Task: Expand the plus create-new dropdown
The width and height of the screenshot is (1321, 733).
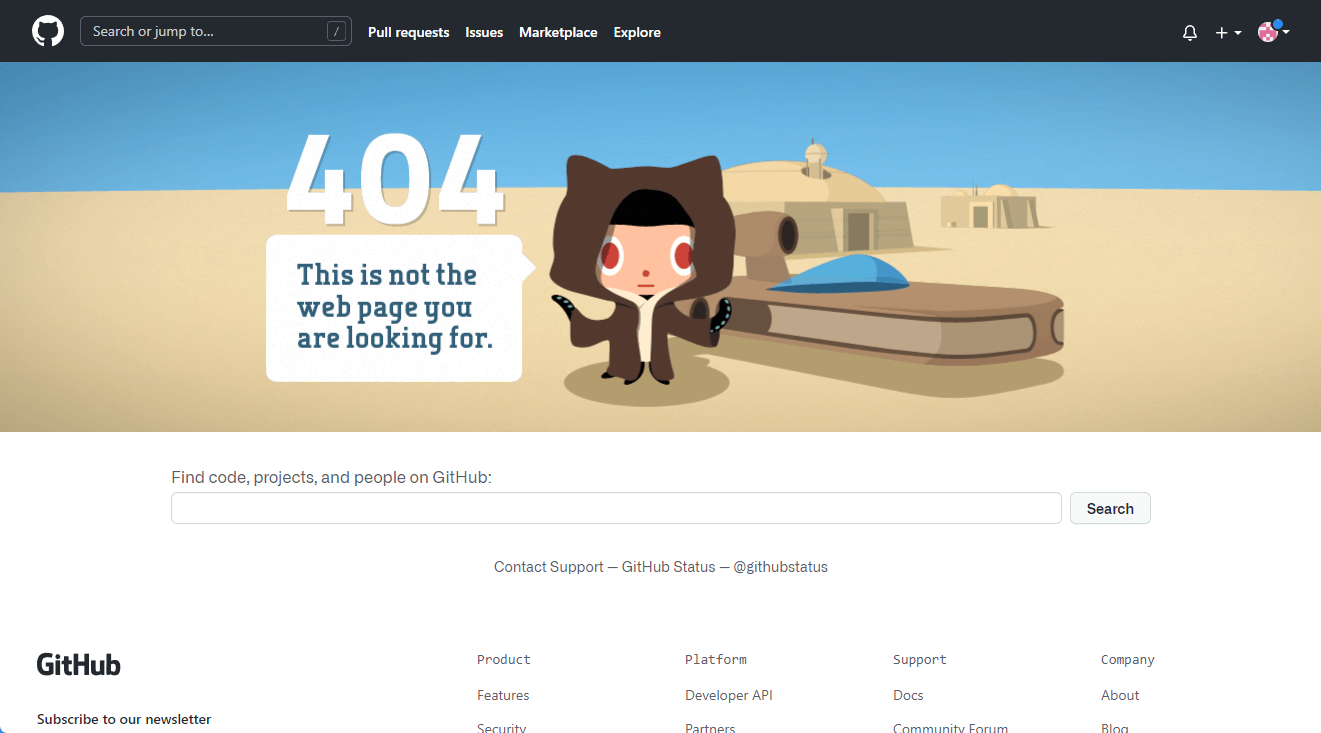Action: point(1227,32)
